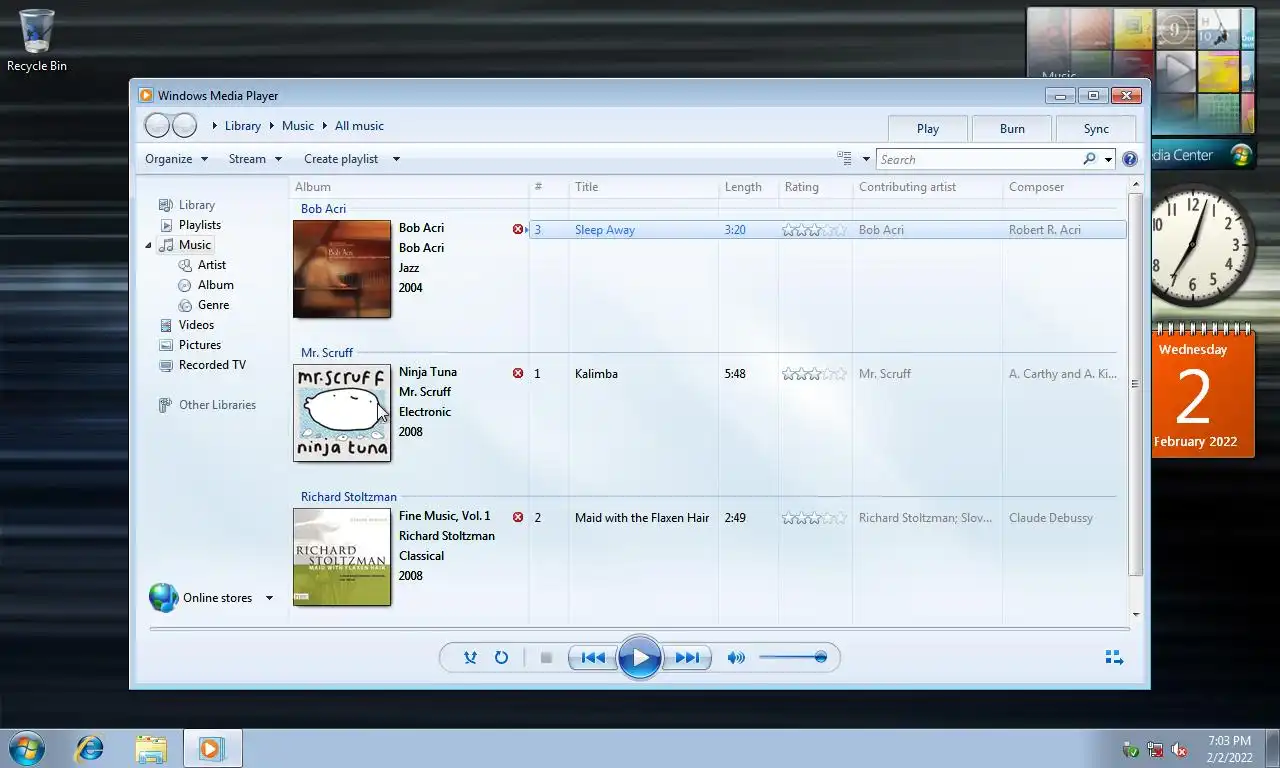This screenshot has width=1280, height=768.
Task: Select Maid with the Flaxen Hair track
Action: pyautogui.click(x=642, y=518)
